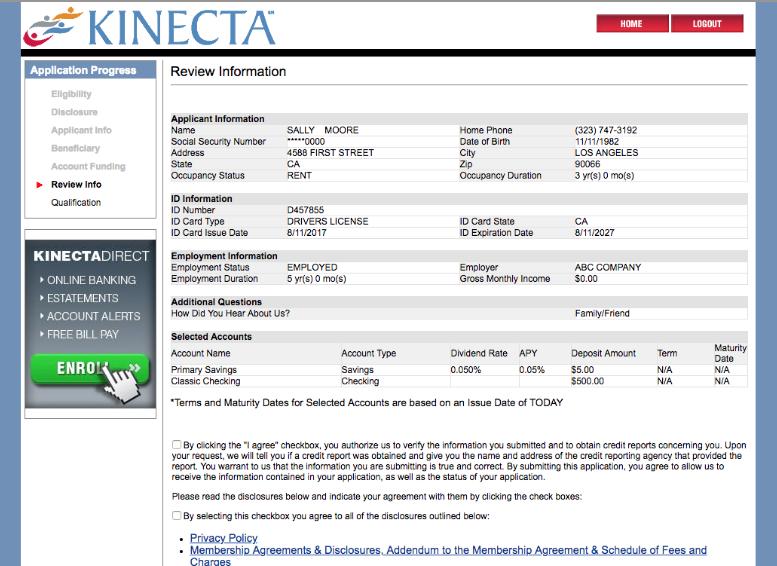Click the occupancy duration 3 yr(s) 0 mo(s)
777x566 pixels.
click(604, 175)
